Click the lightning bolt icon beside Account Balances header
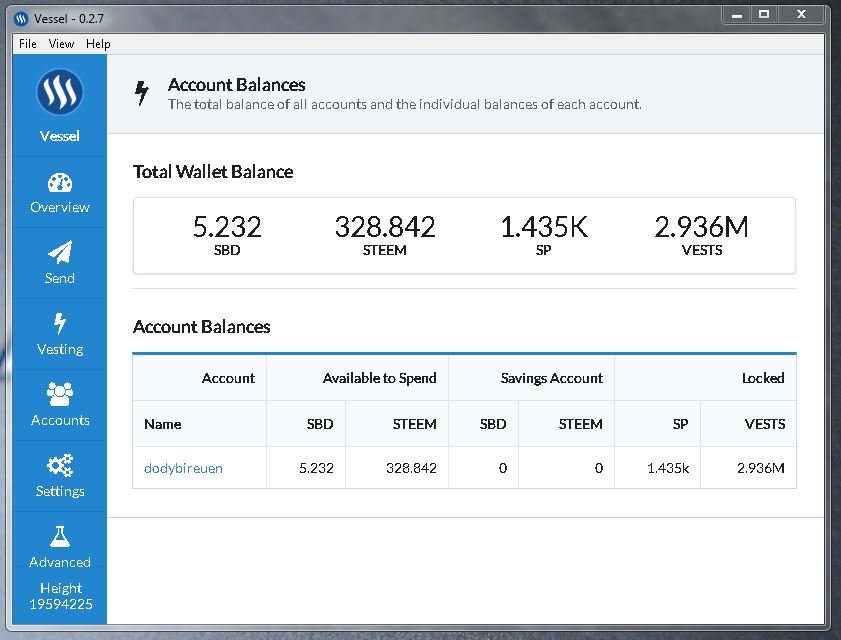This screenshot has width=841, height=640. 142,93
